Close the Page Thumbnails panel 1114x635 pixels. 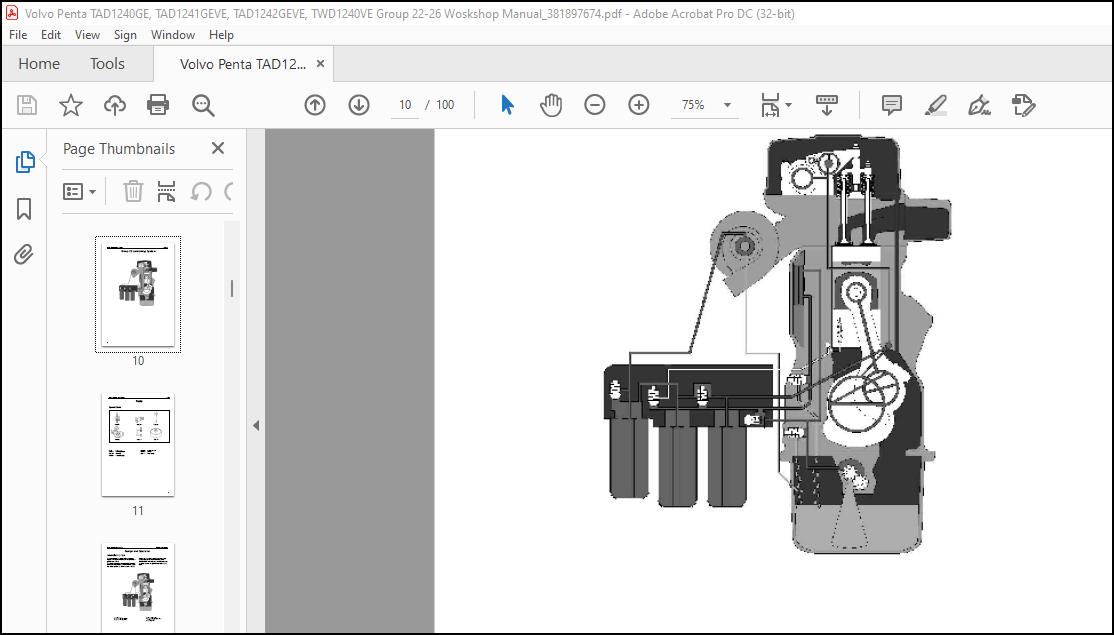tap(218, 148)
